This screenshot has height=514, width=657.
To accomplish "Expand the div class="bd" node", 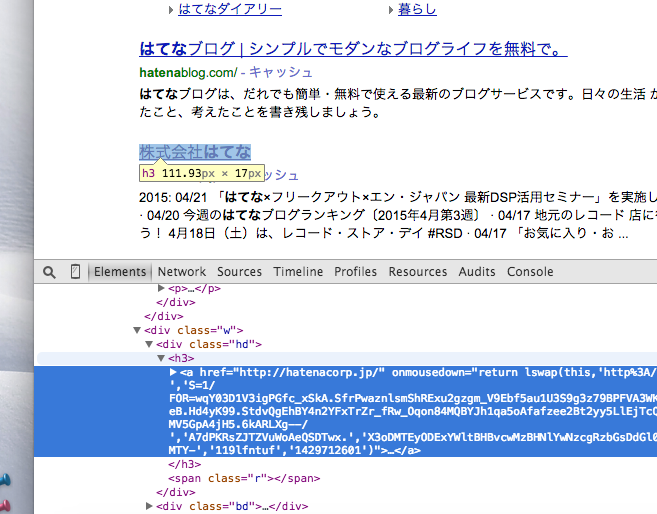I will pyautogui.click(x=149, y=506).
